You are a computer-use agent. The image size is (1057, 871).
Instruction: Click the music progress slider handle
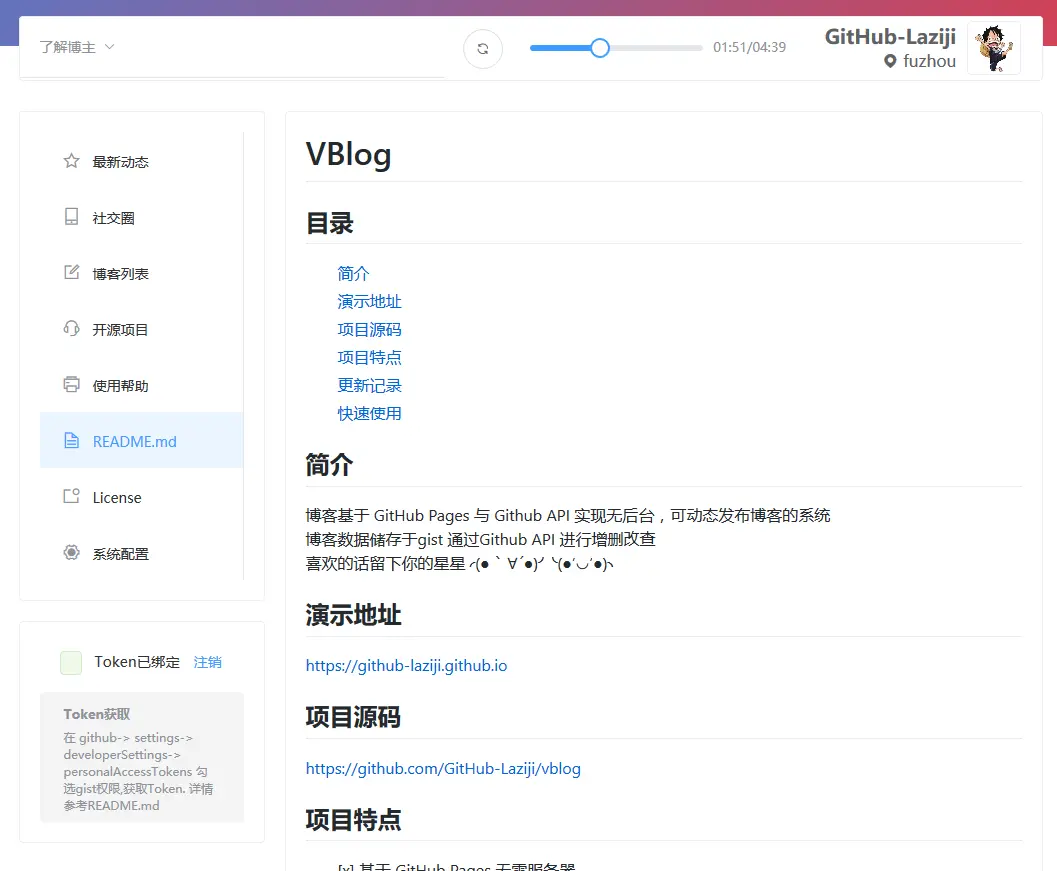[x=599, y=48]
